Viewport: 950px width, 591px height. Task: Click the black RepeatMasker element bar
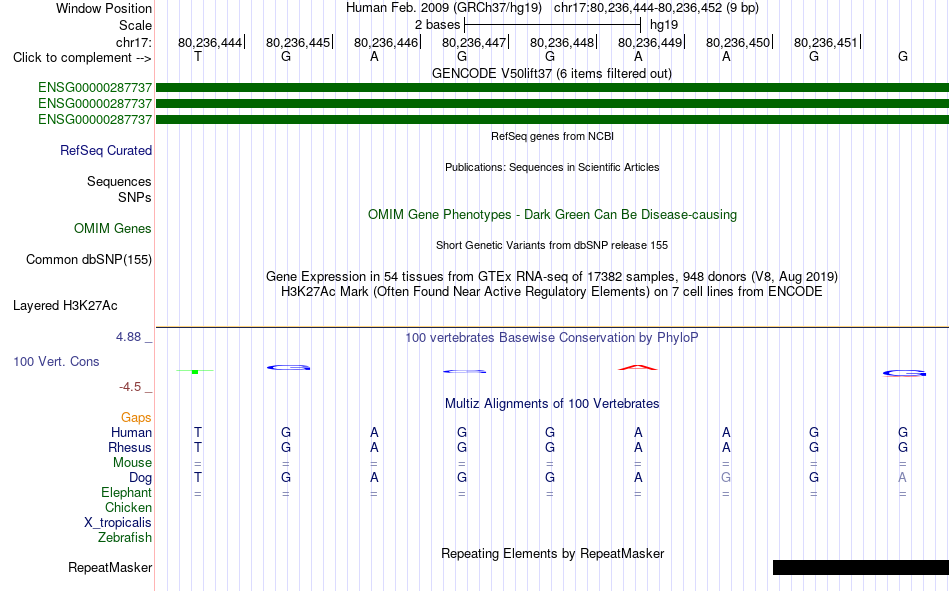click(861, 567)
